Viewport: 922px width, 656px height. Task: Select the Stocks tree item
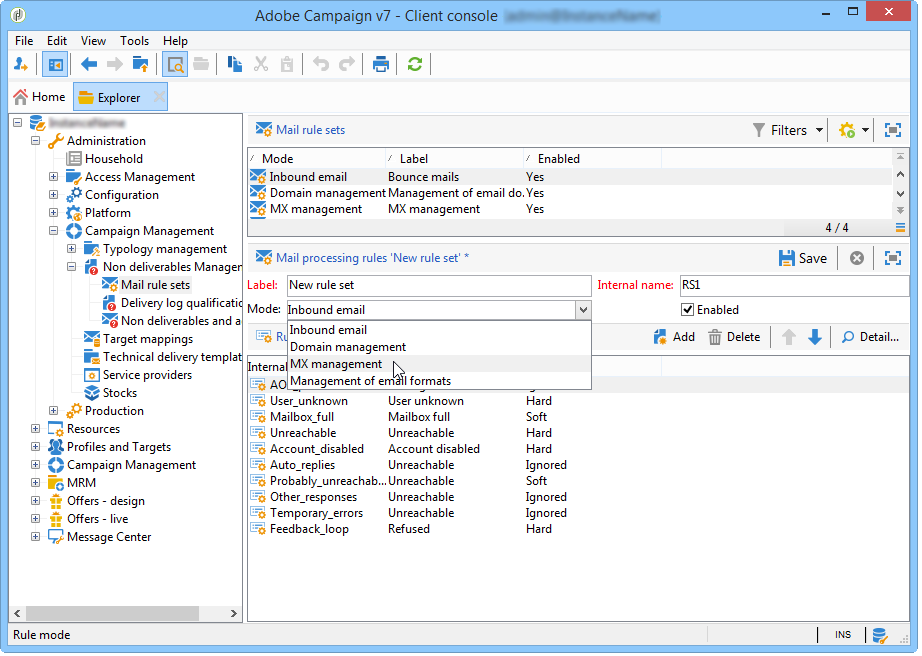click(120, 393)
